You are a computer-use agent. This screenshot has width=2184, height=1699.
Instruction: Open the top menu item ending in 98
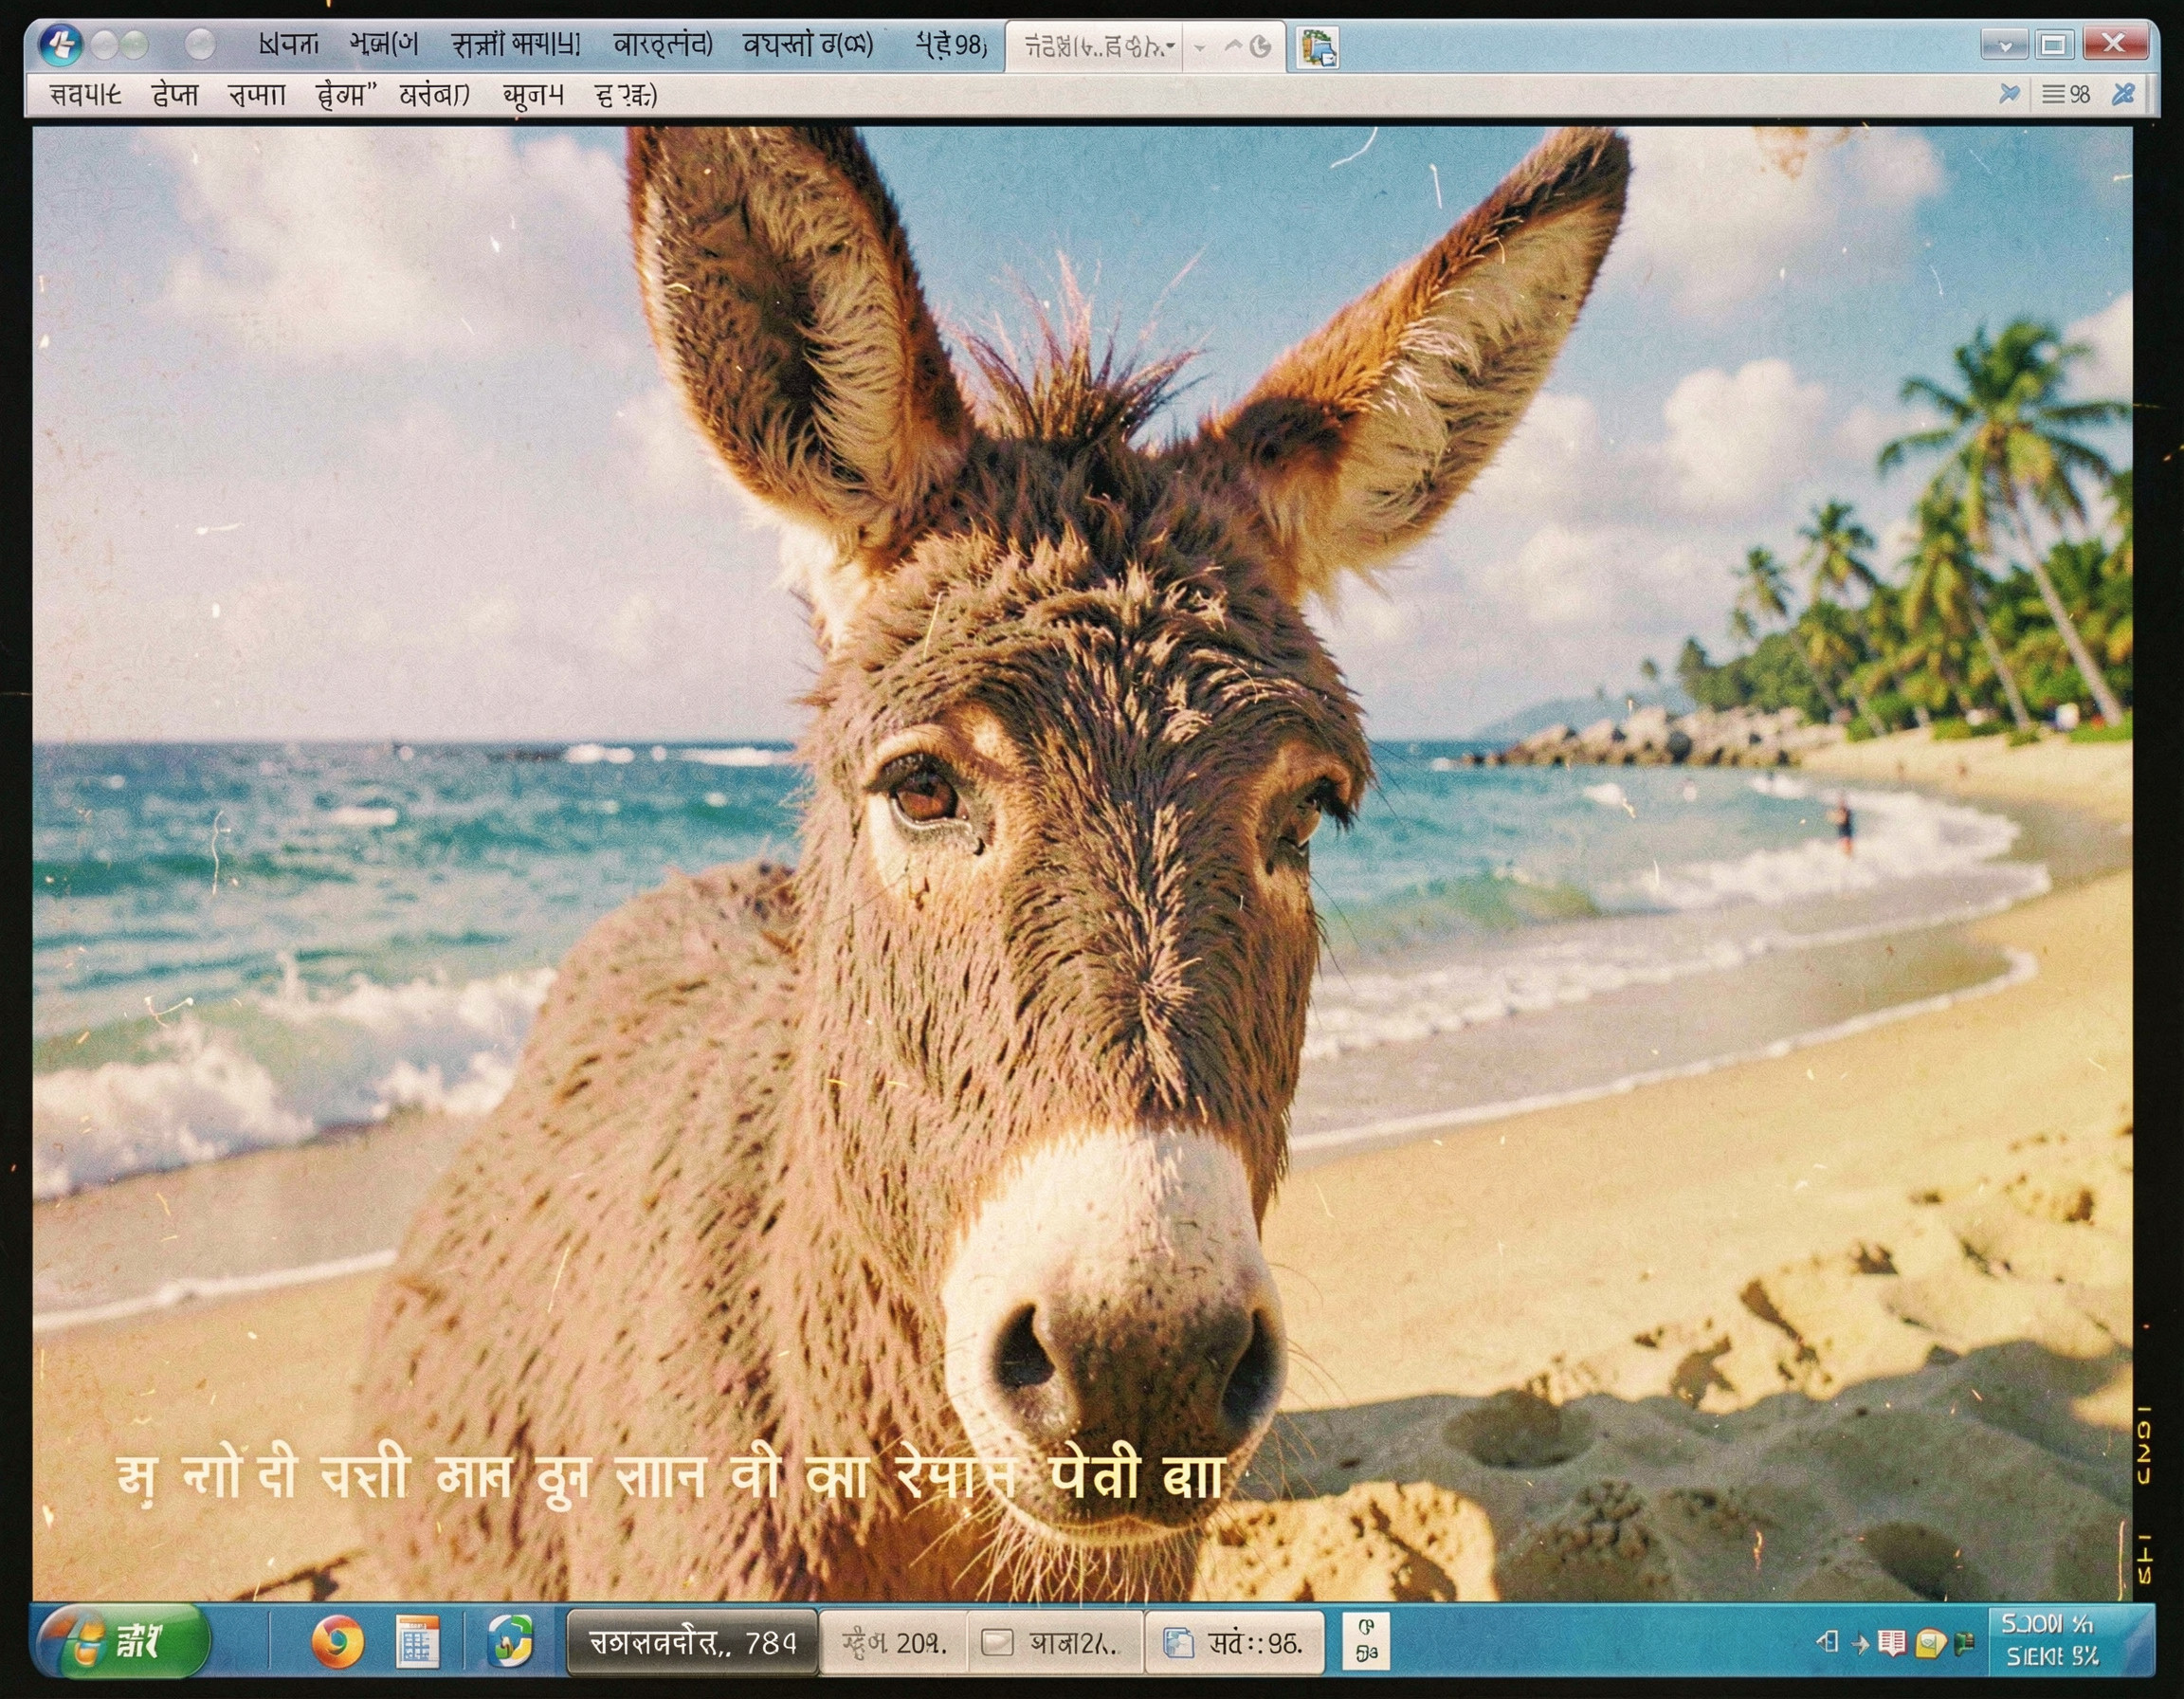(x=950, y=45)
